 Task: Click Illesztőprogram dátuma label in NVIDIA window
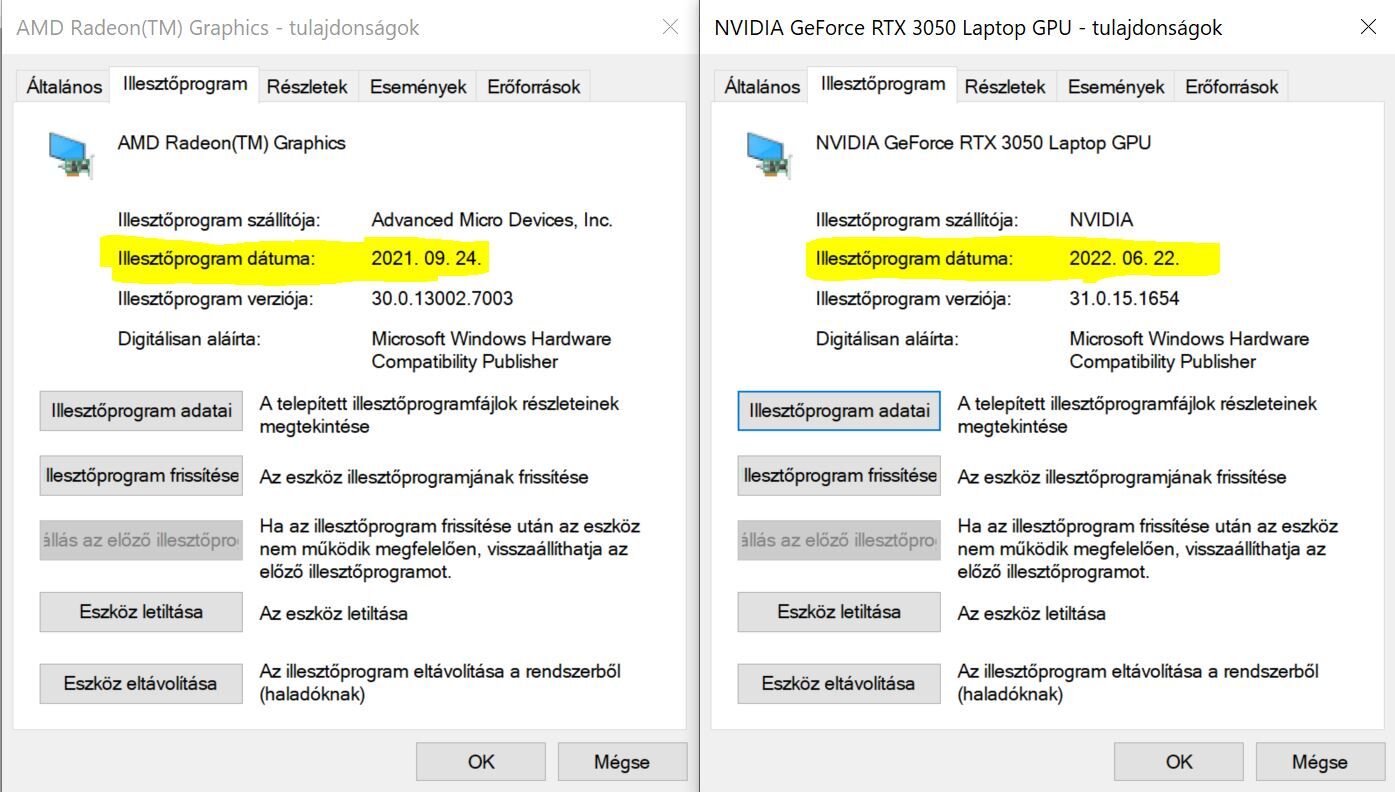point(914,259)
